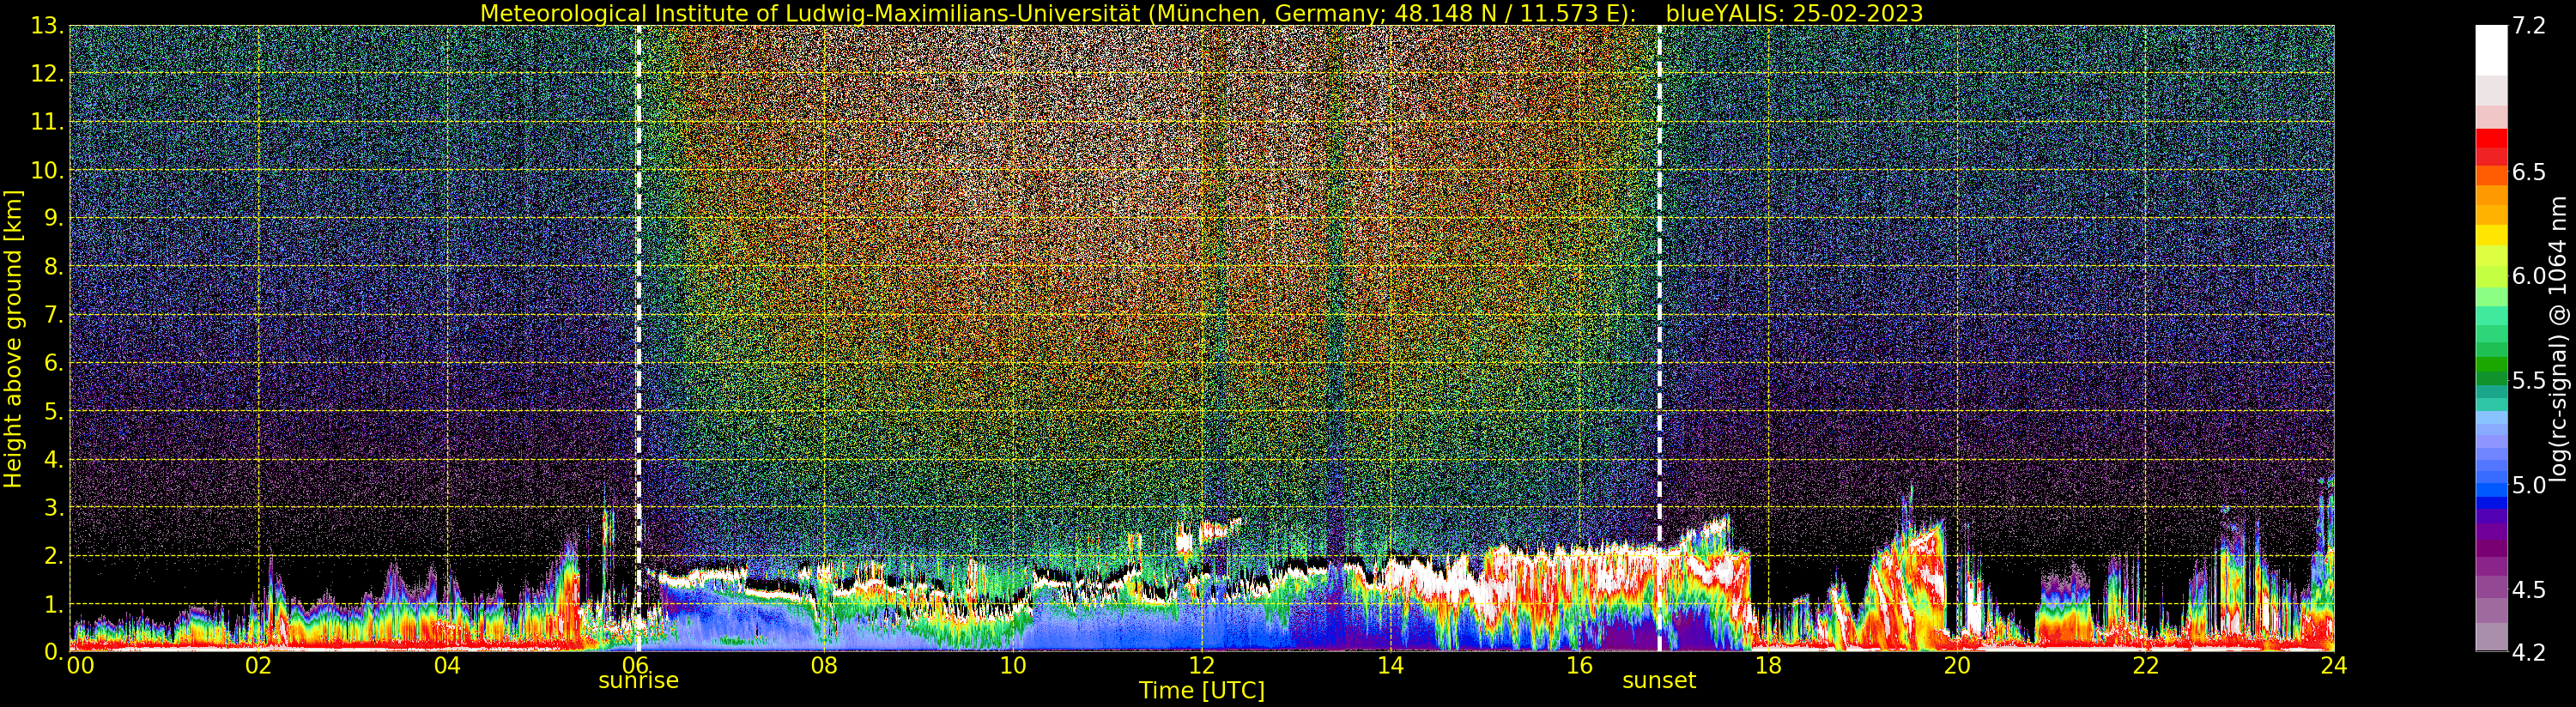Click height tick label '10.'
This screenshot has height=707, width=2576.
(46, 170)
